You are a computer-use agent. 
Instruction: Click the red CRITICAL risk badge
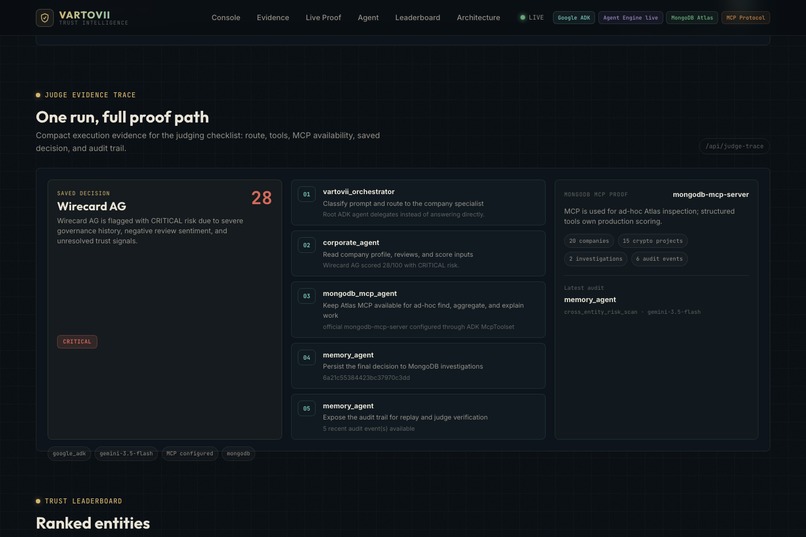(x=77, y=342)
